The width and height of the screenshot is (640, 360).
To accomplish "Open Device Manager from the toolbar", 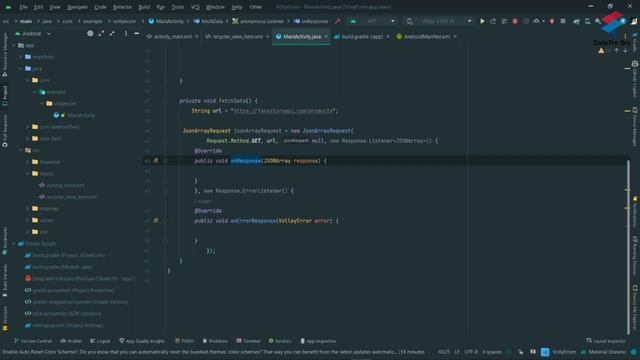I will pyautogui.click(x=587, y=21).
